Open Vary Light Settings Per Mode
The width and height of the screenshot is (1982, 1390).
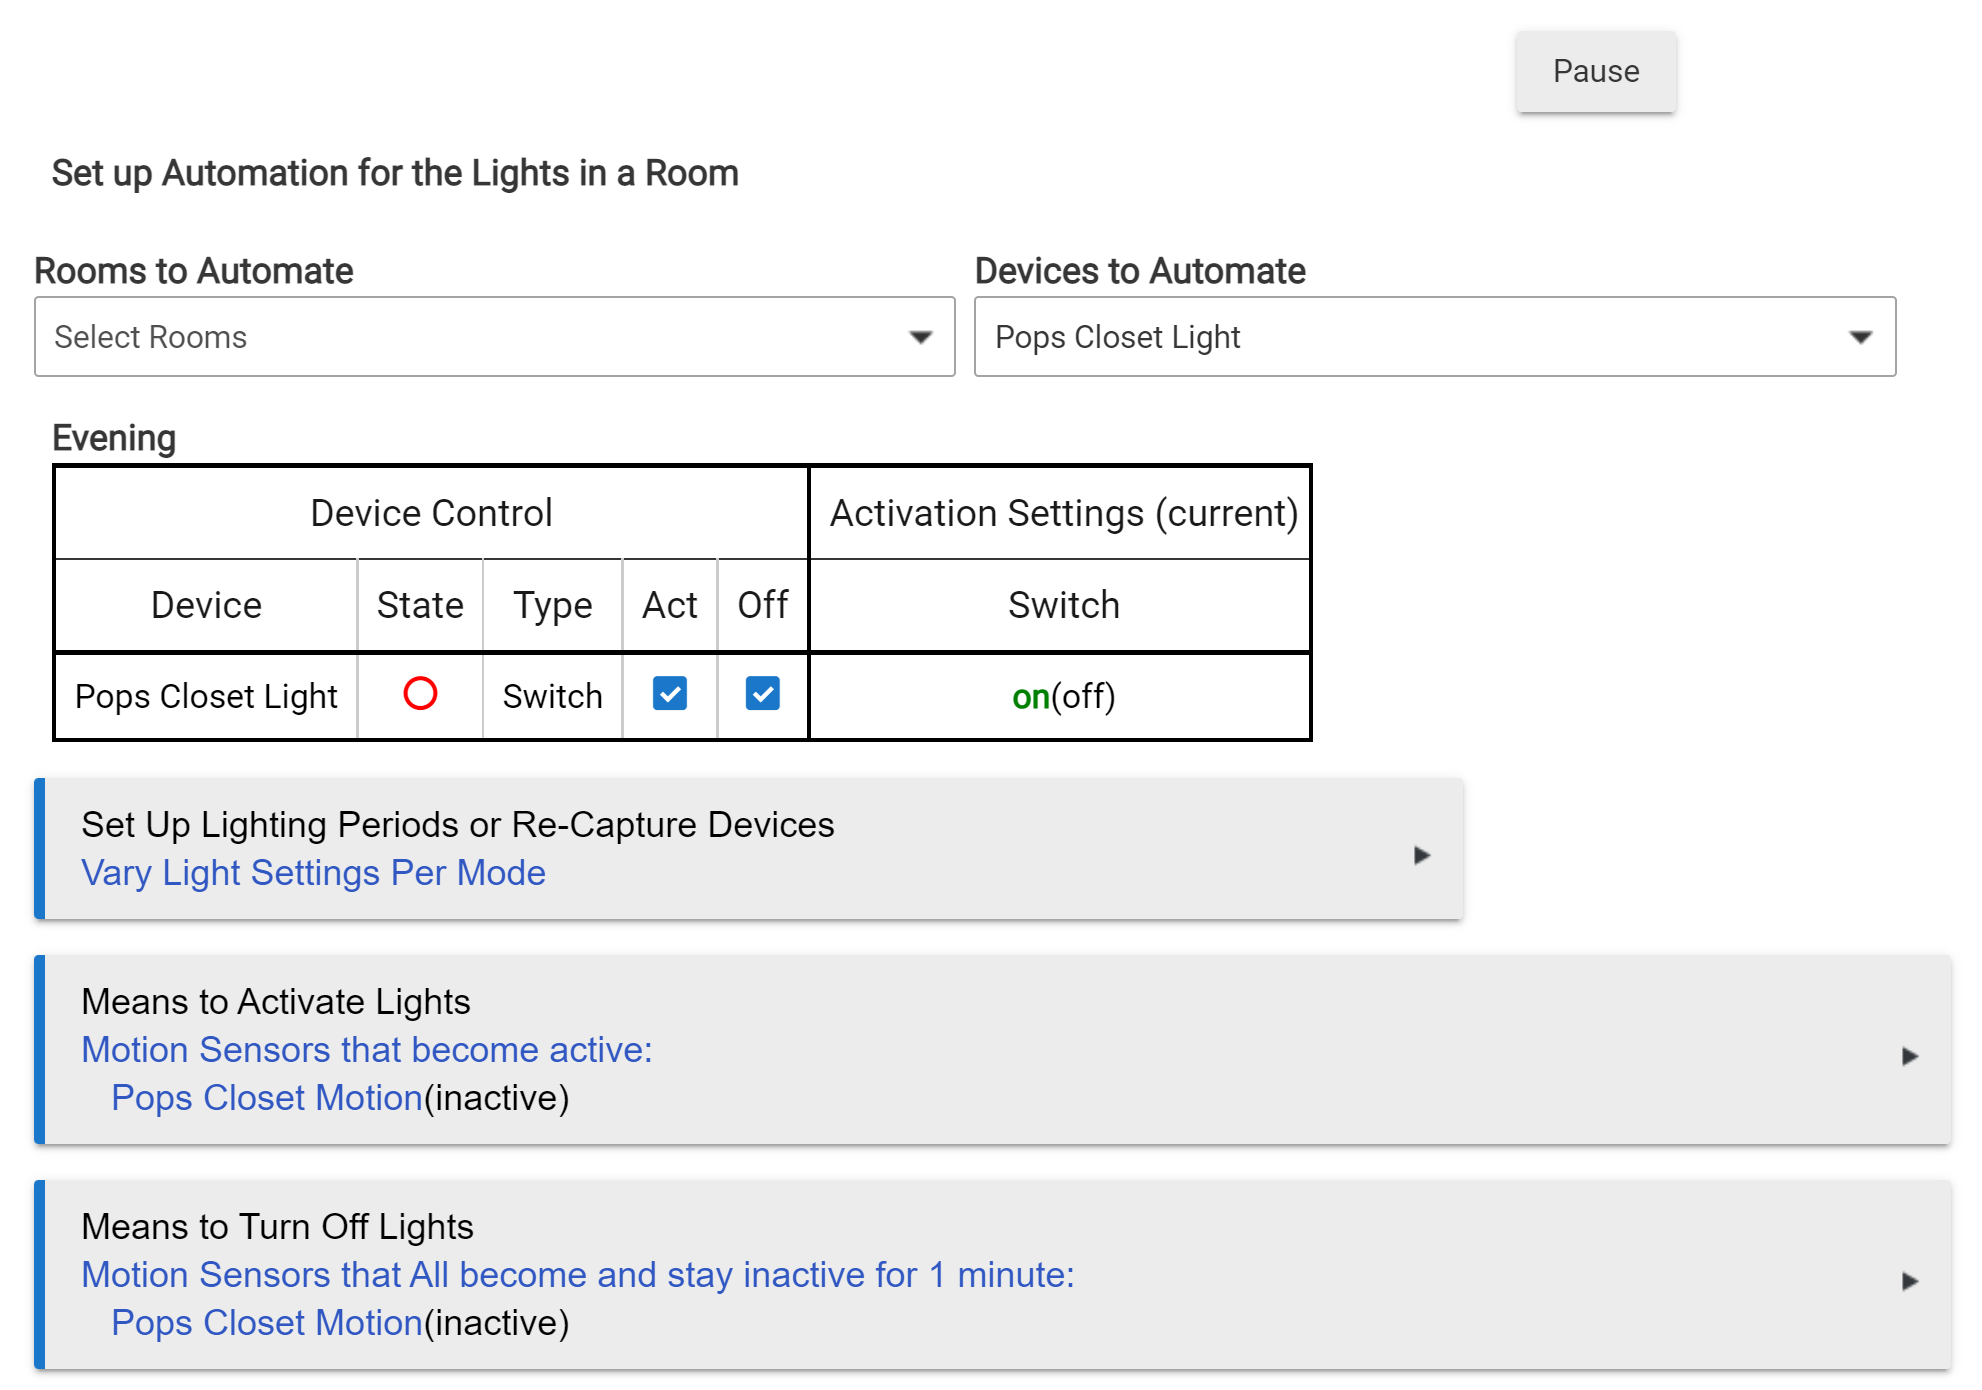point(313,873)
